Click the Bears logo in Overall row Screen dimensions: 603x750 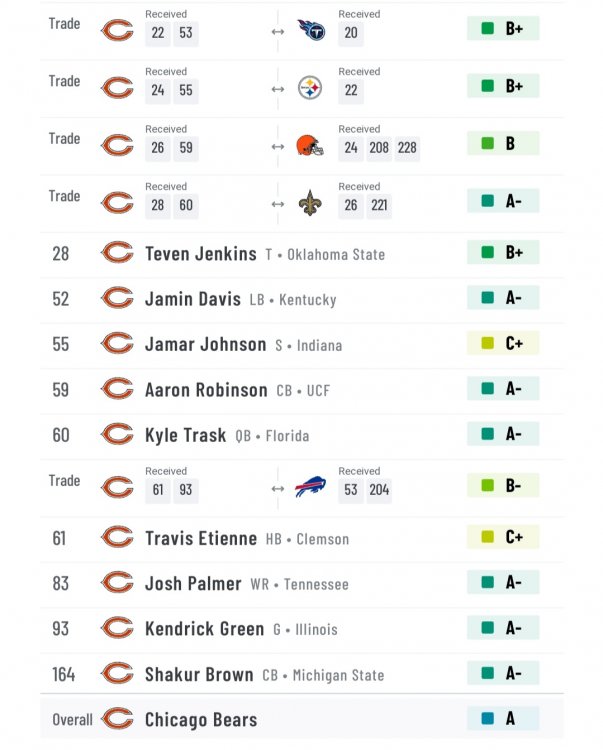click(x=117, y=719)
